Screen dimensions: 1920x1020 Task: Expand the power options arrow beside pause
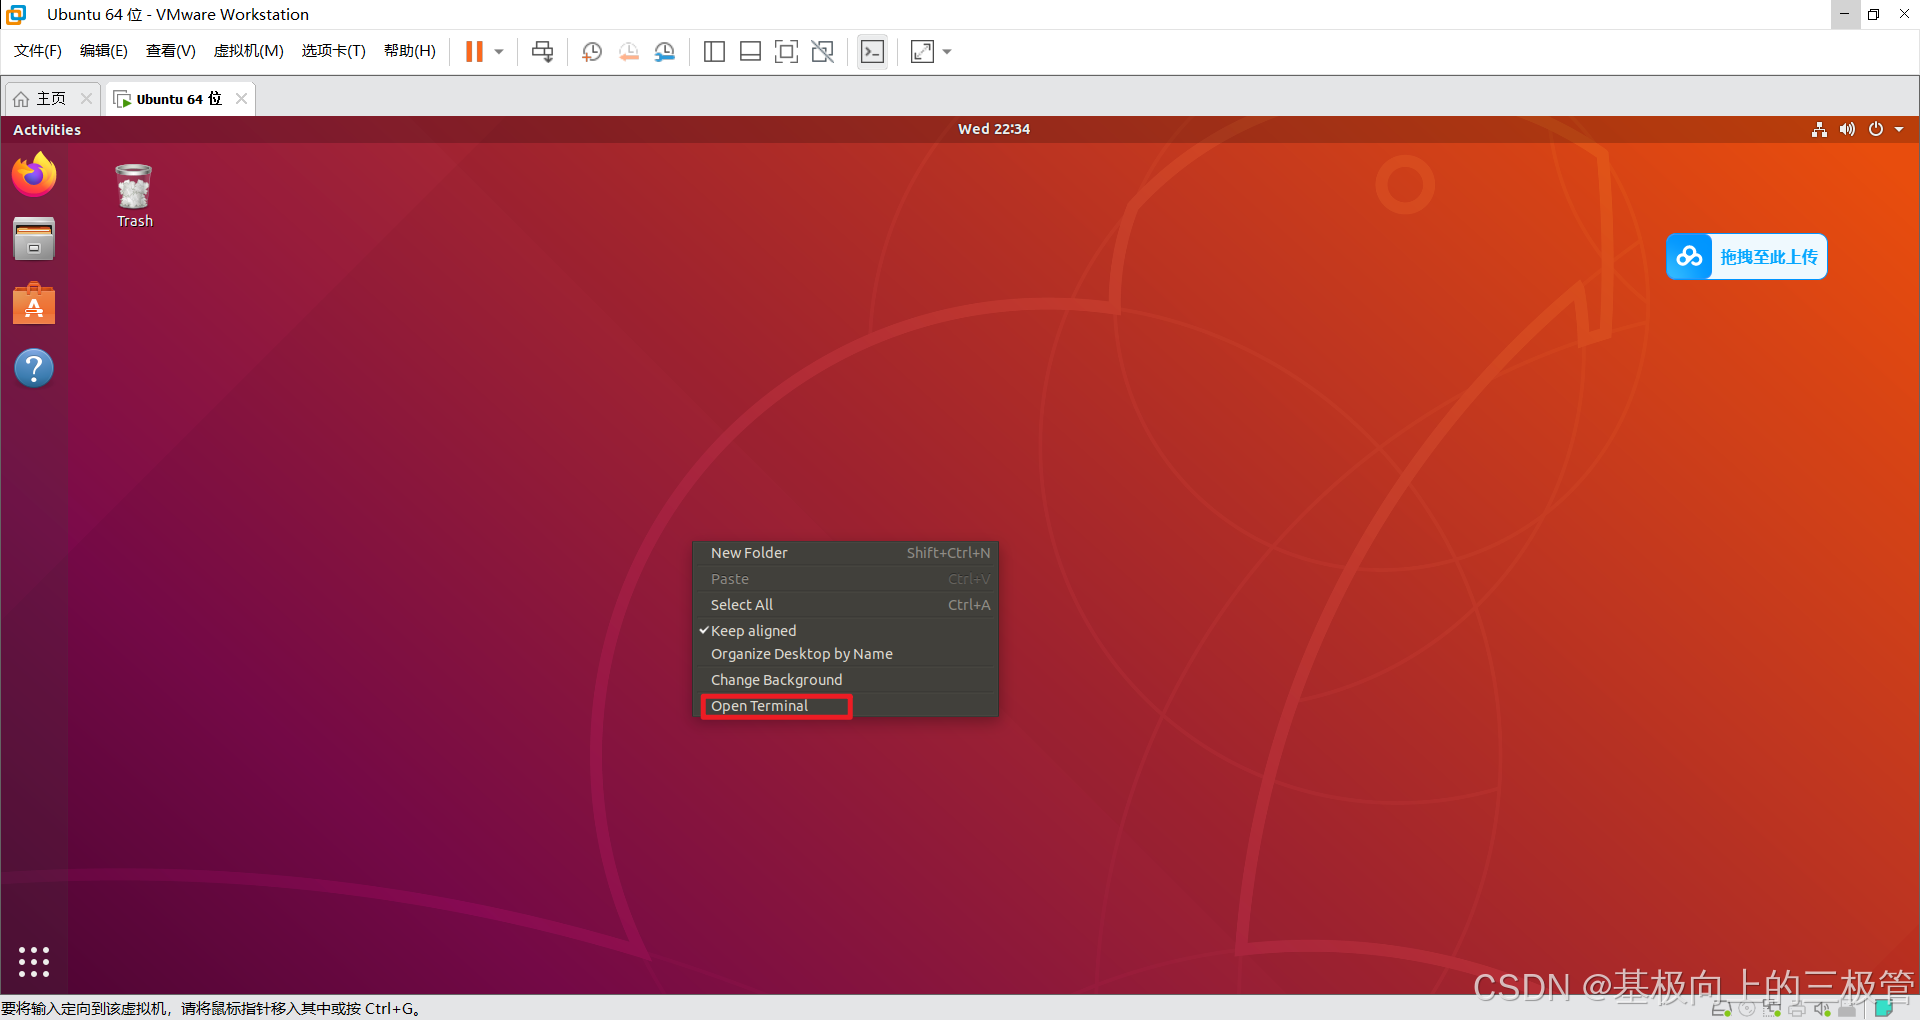click(499, 52)
